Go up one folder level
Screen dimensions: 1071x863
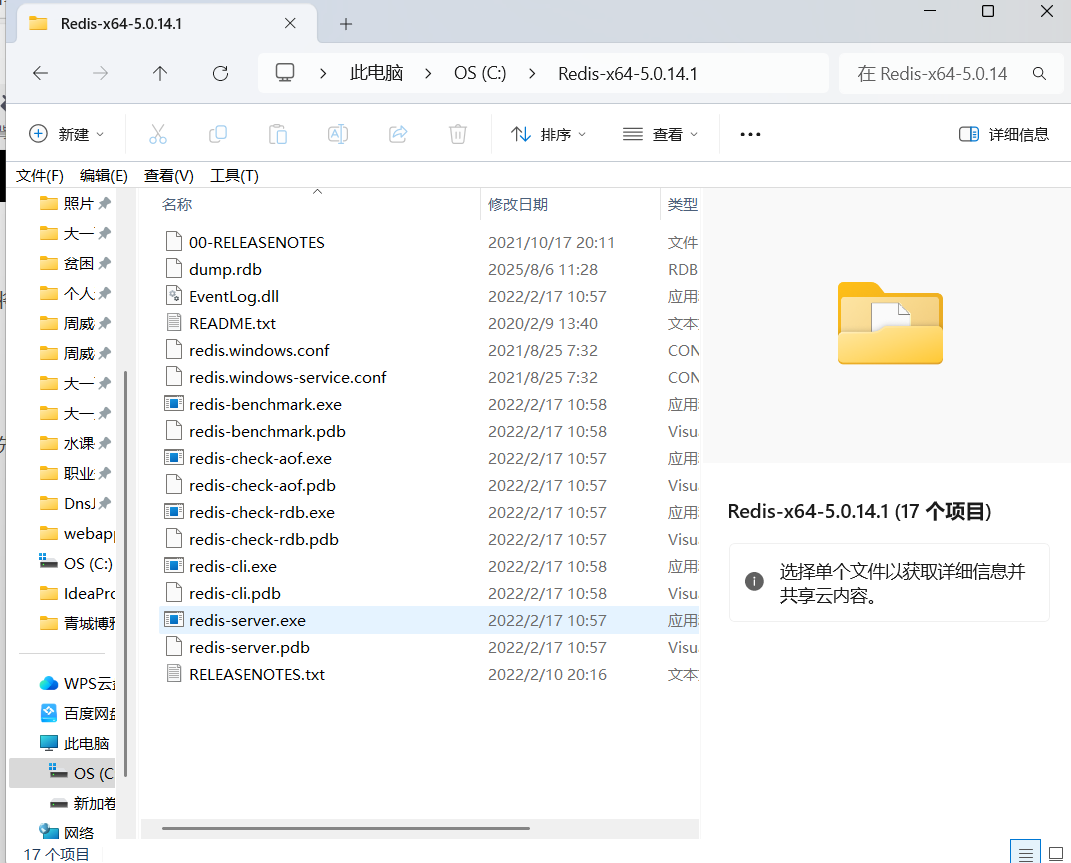[160, 73]
